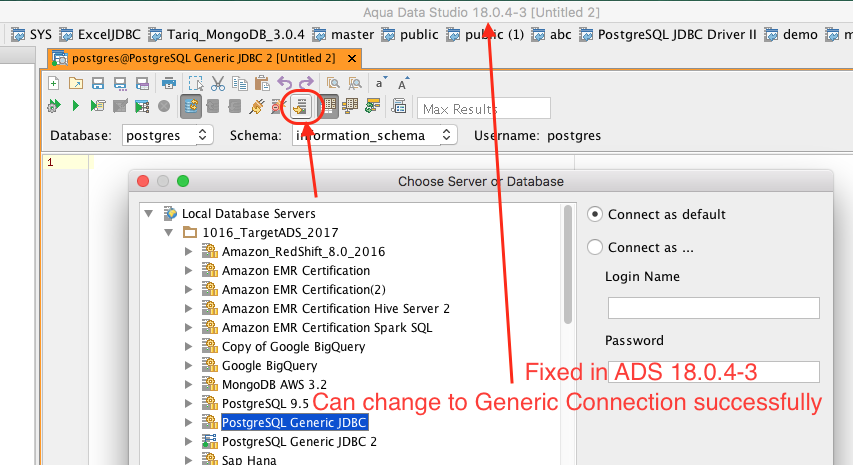This screenshot has width=853, height=465.
Task: Open Tariq_MongoDB_3.0.4 tab
Action: pyautogui.click(x=227, y=35)
